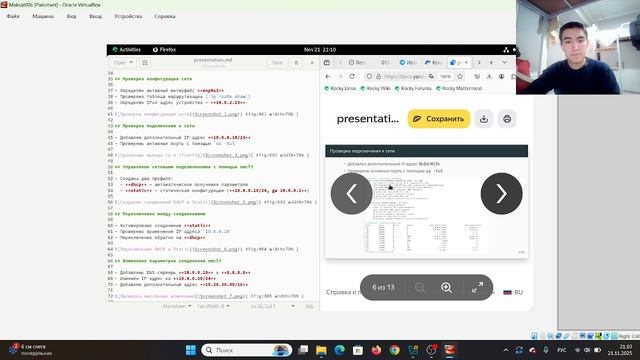Enter fullscreen slide view
This screenshot has height=360, width=640.
[477, 287]
